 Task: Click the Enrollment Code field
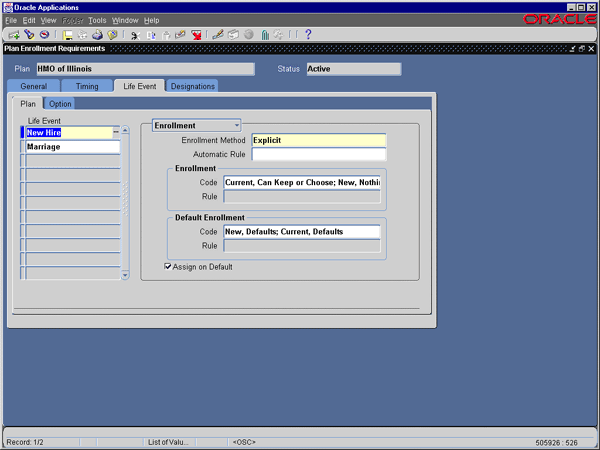point(302,182)
